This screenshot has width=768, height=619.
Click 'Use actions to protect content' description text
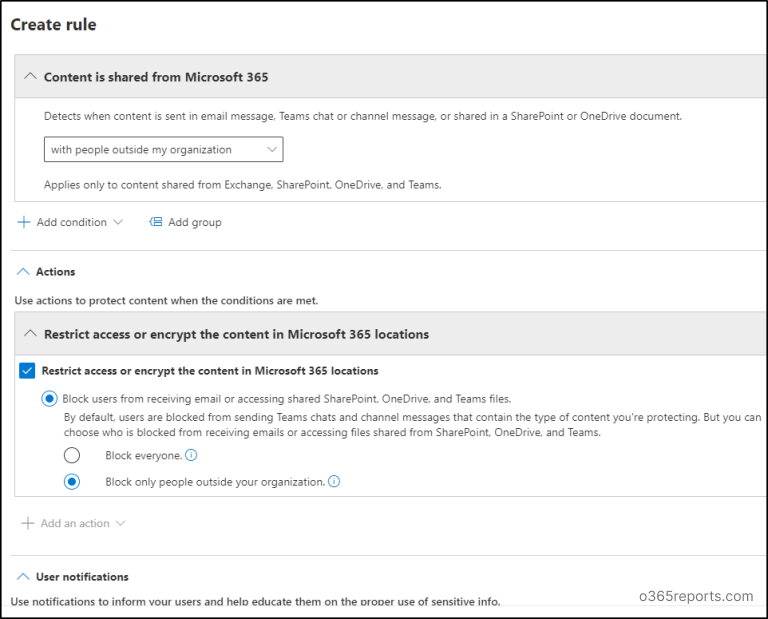point(167,300)
